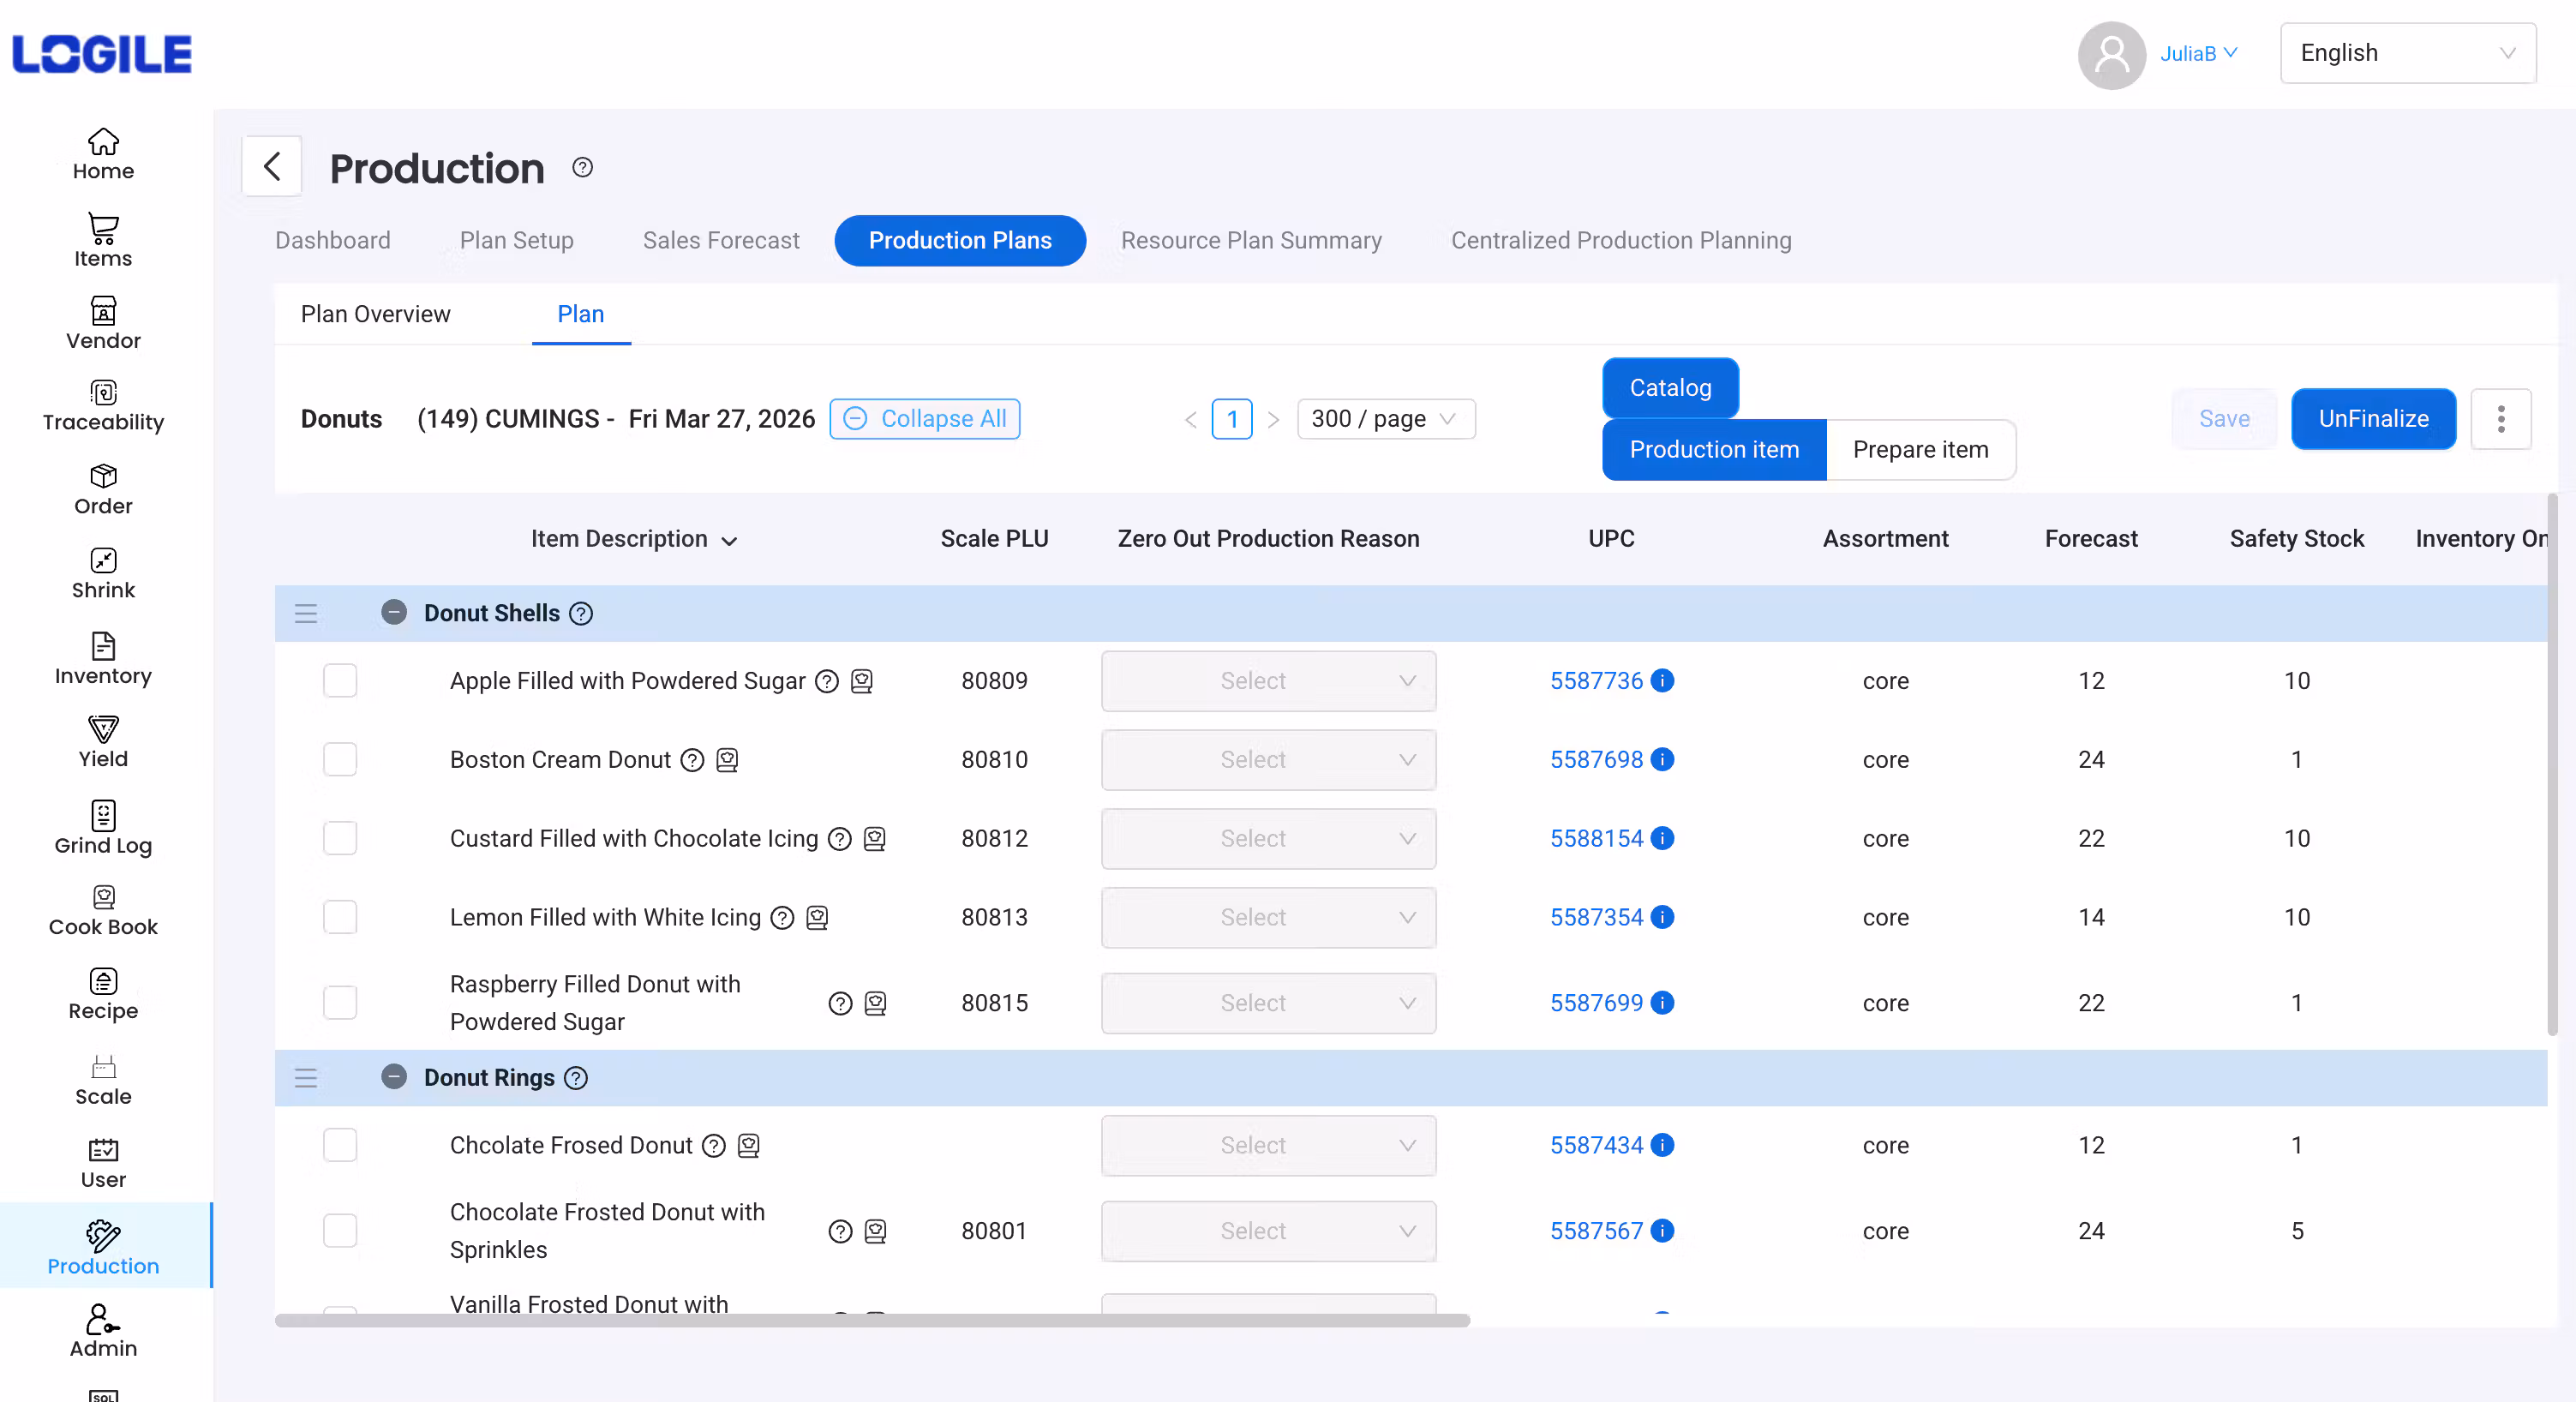Switch to the Plan Setup tab

(516, 240)
